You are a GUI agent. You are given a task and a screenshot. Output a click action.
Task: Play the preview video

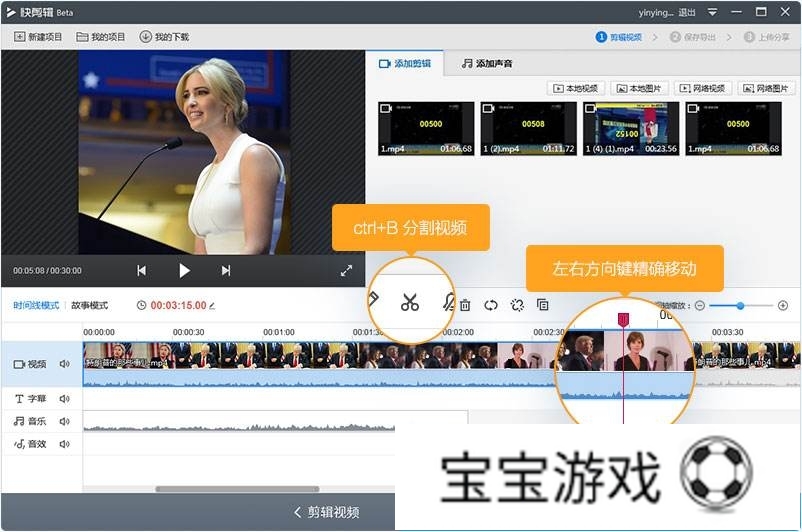[184, 271]
